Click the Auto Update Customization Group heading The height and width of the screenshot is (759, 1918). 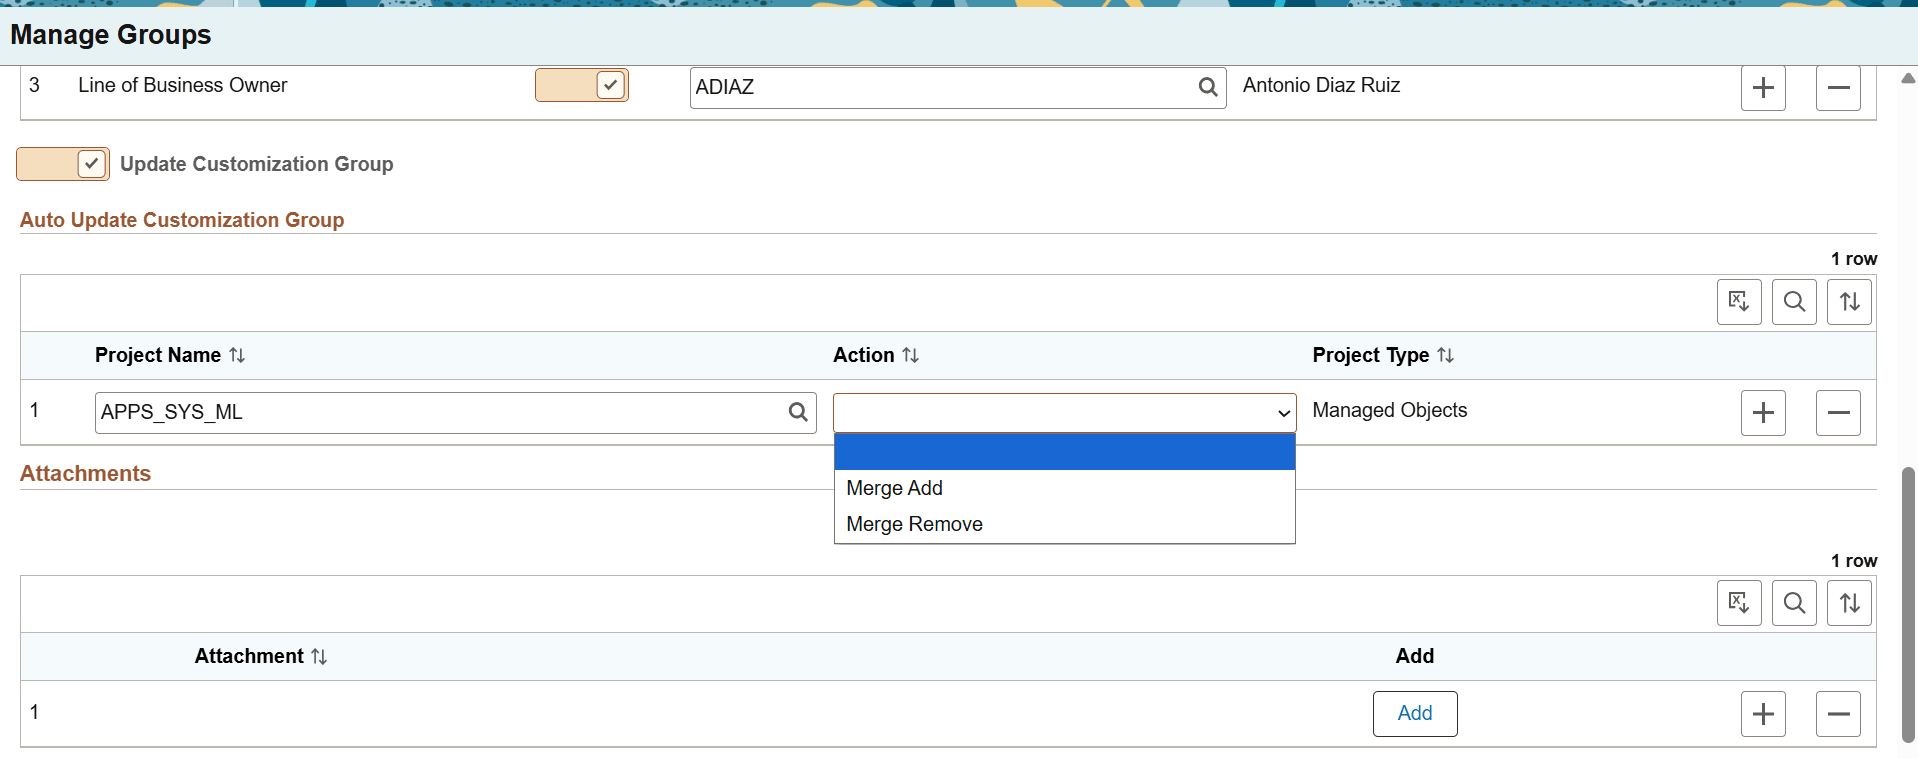(x=182, y=220)
